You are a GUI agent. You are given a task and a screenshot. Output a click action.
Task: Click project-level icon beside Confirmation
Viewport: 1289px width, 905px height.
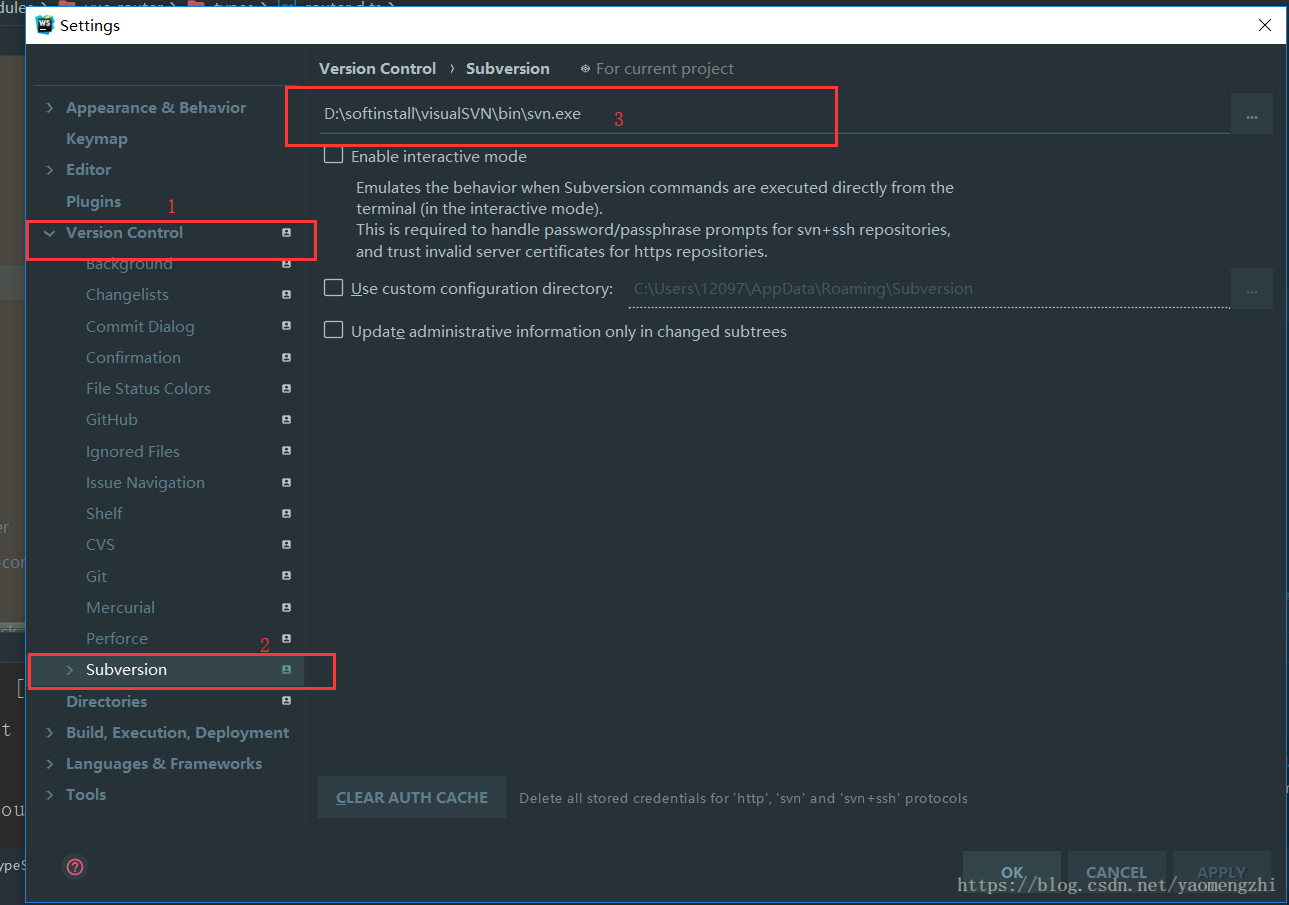tap(286, 357)
